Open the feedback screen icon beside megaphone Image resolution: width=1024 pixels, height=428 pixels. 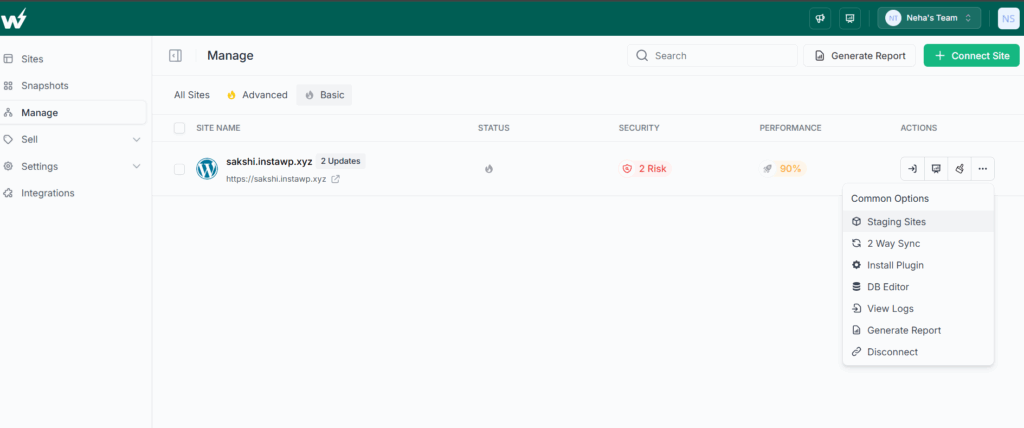tap(850, 18)
